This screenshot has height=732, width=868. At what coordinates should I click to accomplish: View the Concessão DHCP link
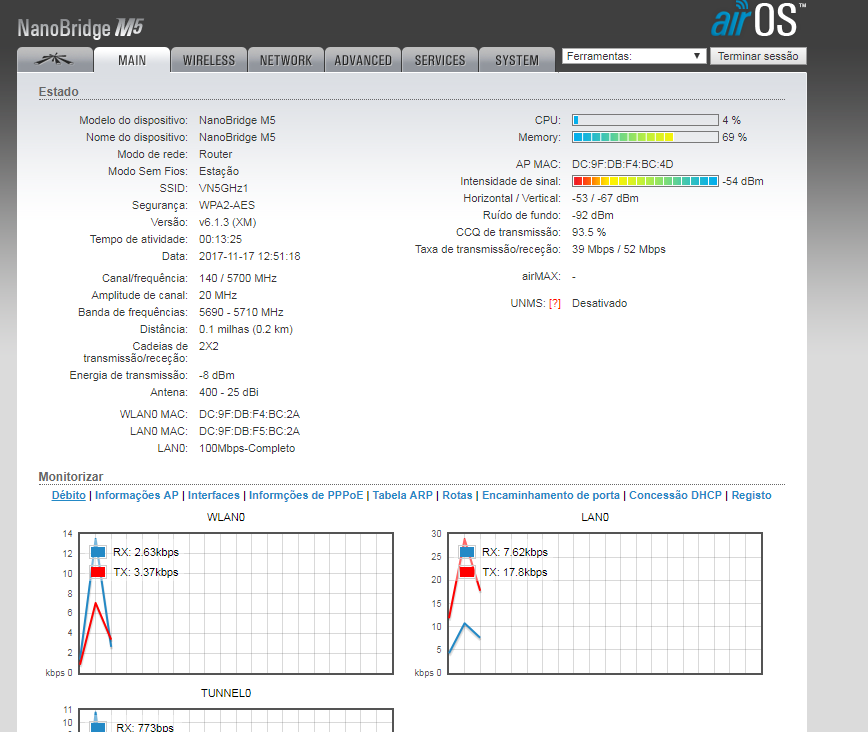pyautogui.click(x=675, y=495)
